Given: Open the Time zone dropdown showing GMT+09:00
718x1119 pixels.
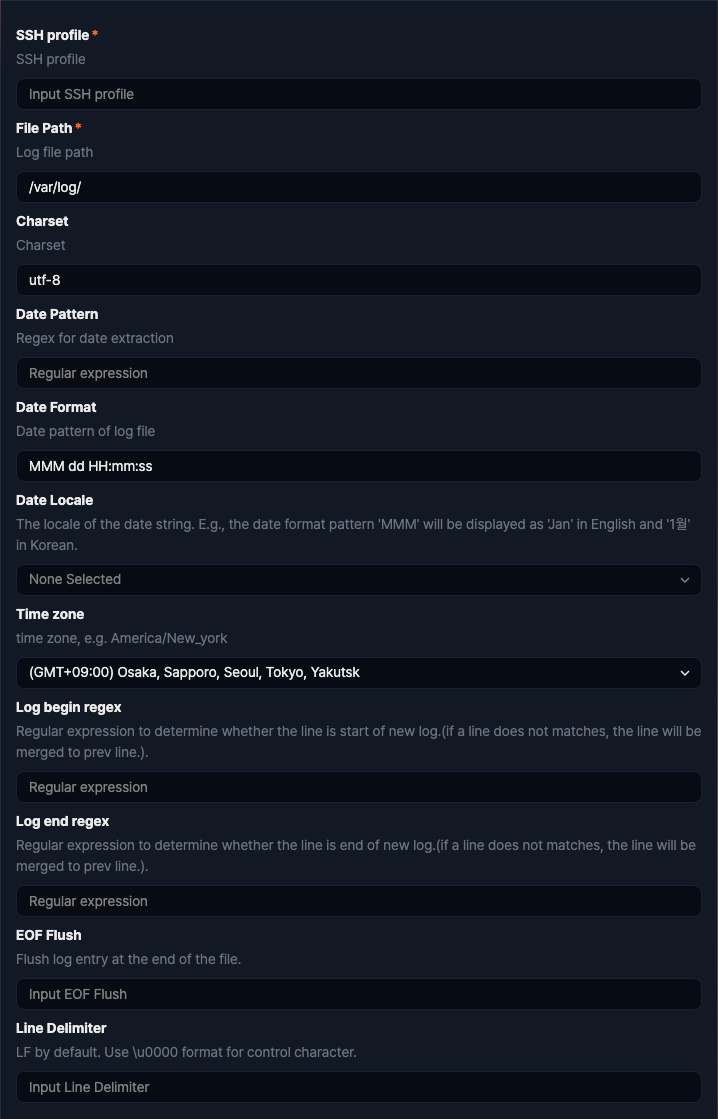Looking at the screenshot, I should [358, 673].
